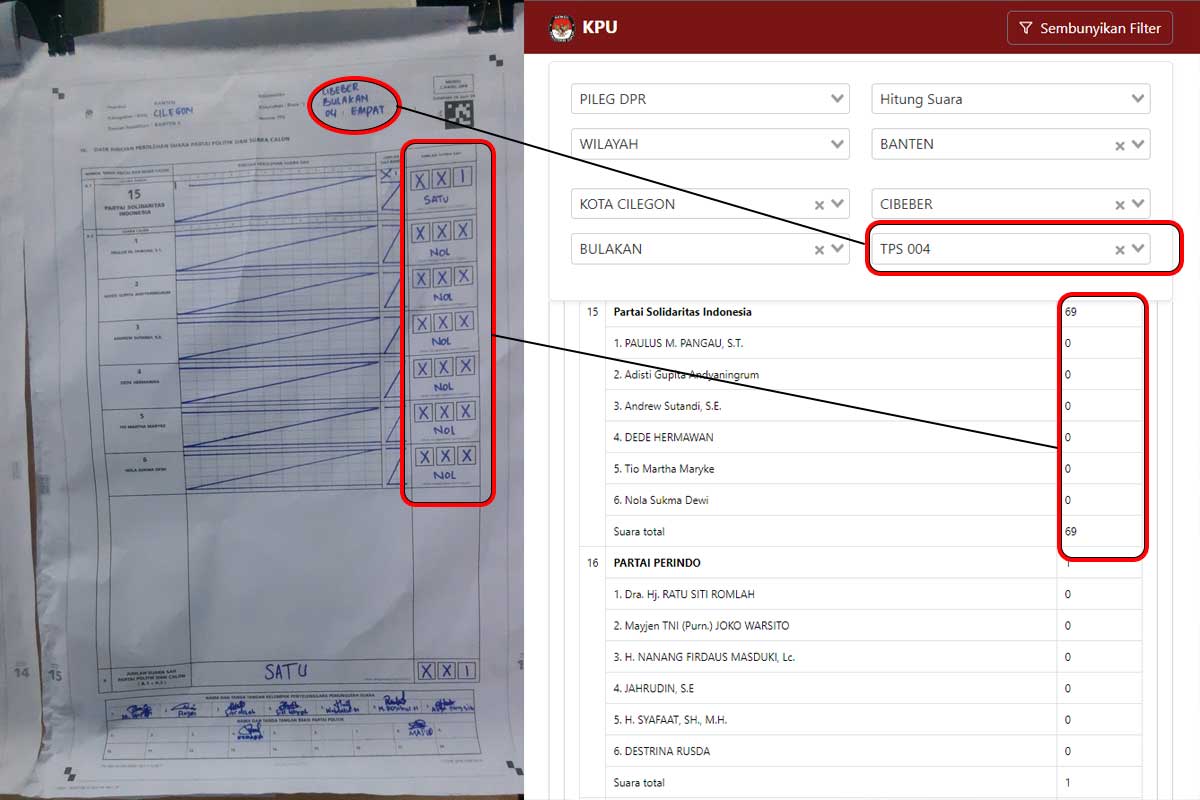Clear the BULAKAN village selection
The height and width of the screenshot is (800, 1200).
[819, 250]
